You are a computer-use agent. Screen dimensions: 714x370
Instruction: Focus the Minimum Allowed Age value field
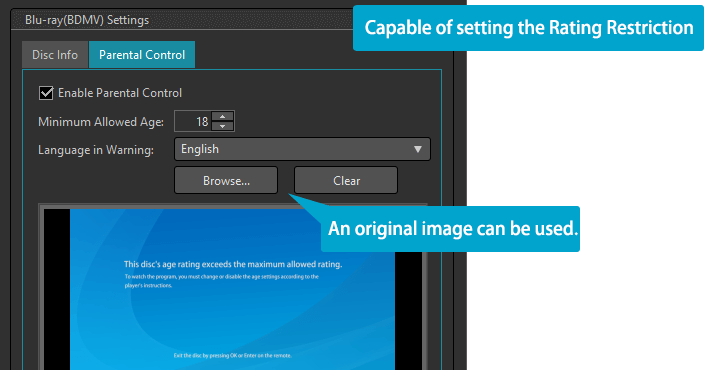194,122
